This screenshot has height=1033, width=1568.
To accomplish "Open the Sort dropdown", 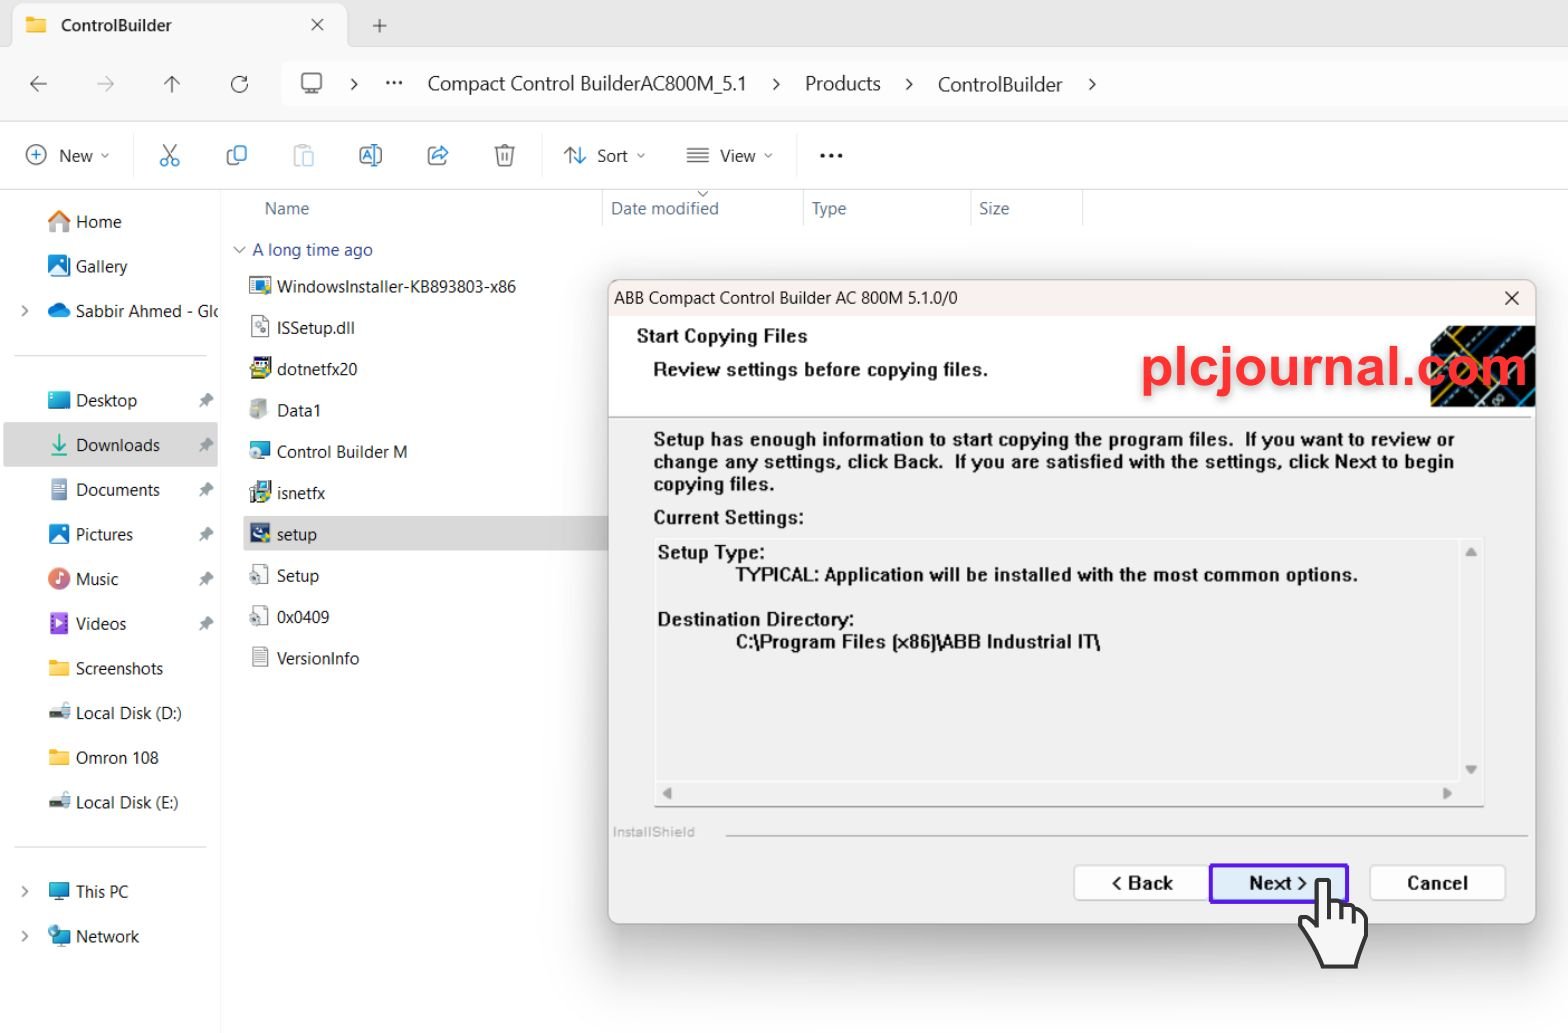I will 604,155.
